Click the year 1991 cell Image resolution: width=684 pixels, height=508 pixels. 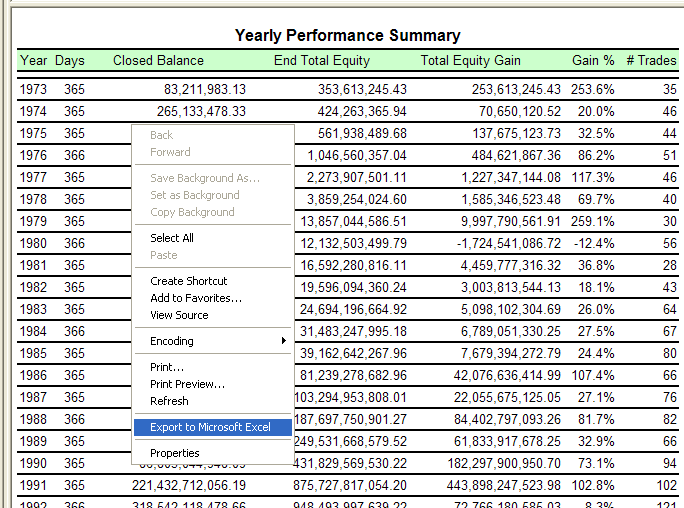(x=33, y=485)
